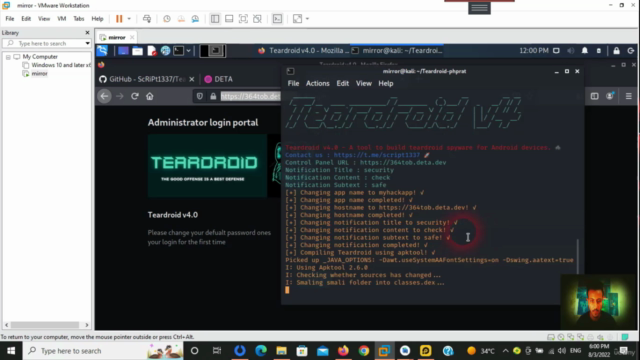Viewport: 640px width, 360px height.
Task: Switch to mirror@kali terminal taskbar window
Action: [x=397, y=51]
